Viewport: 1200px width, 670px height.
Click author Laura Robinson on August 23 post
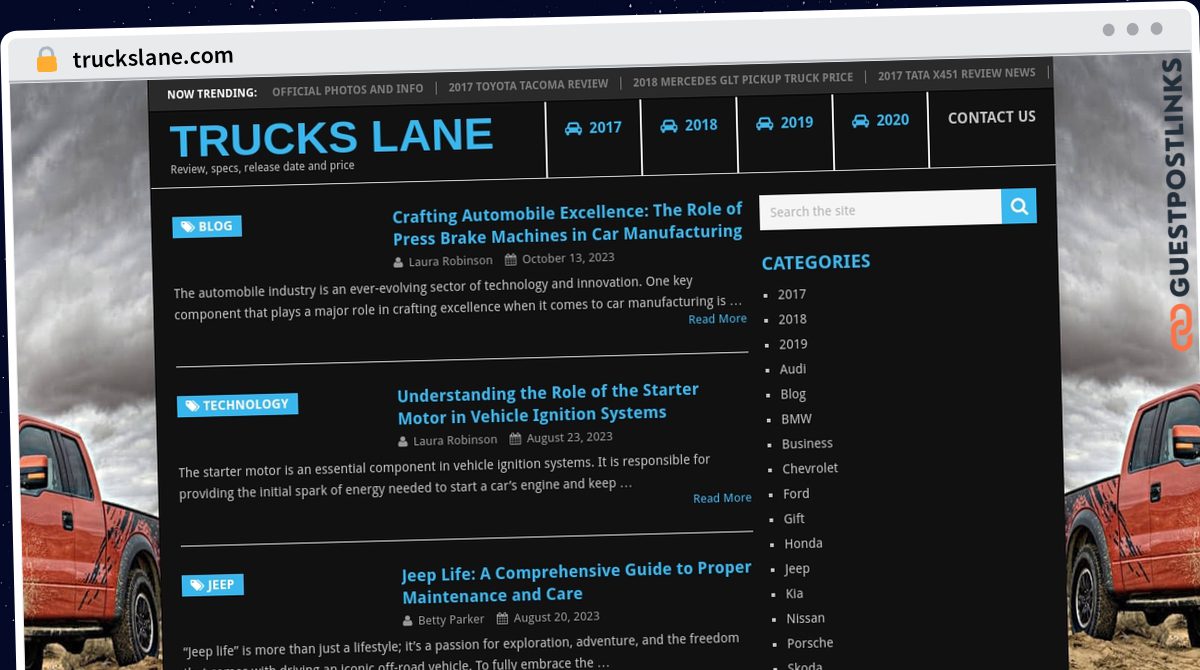(455, 440)
